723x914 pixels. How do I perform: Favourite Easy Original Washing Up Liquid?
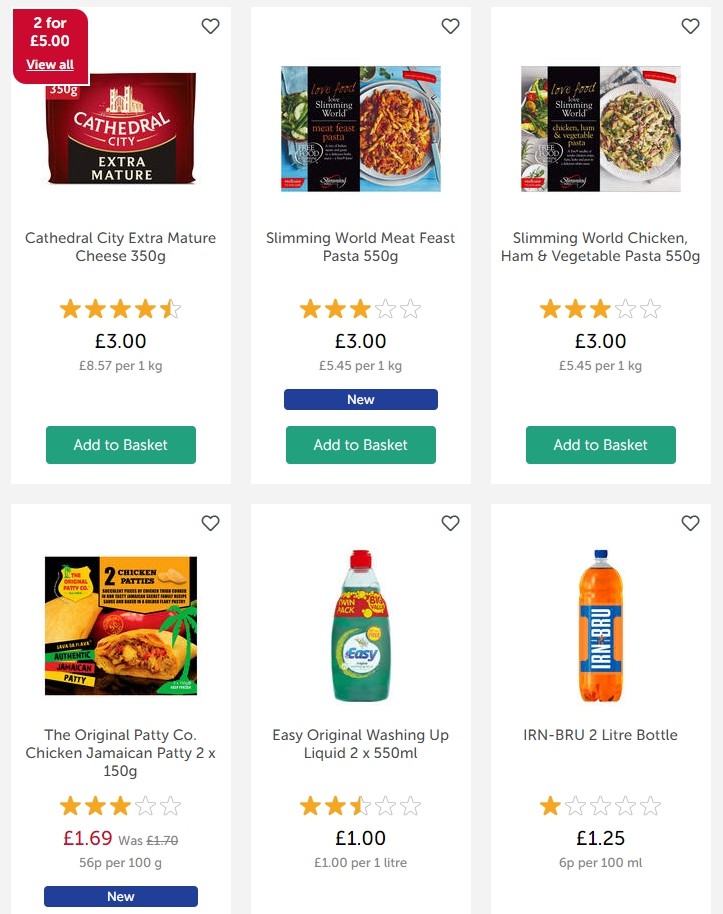click(450, 523)
